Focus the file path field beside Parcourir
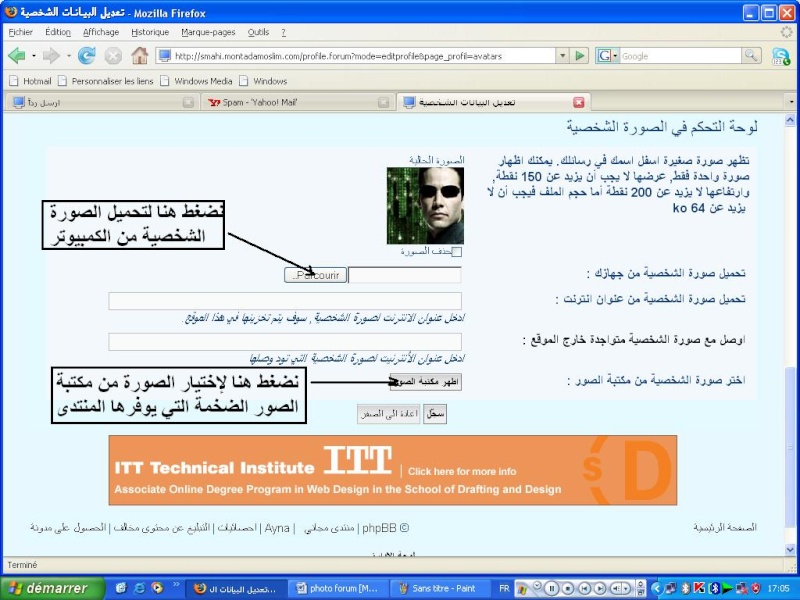Image resolution: width=800 pixels, height=600 pixels. click(x=405, y=275)
